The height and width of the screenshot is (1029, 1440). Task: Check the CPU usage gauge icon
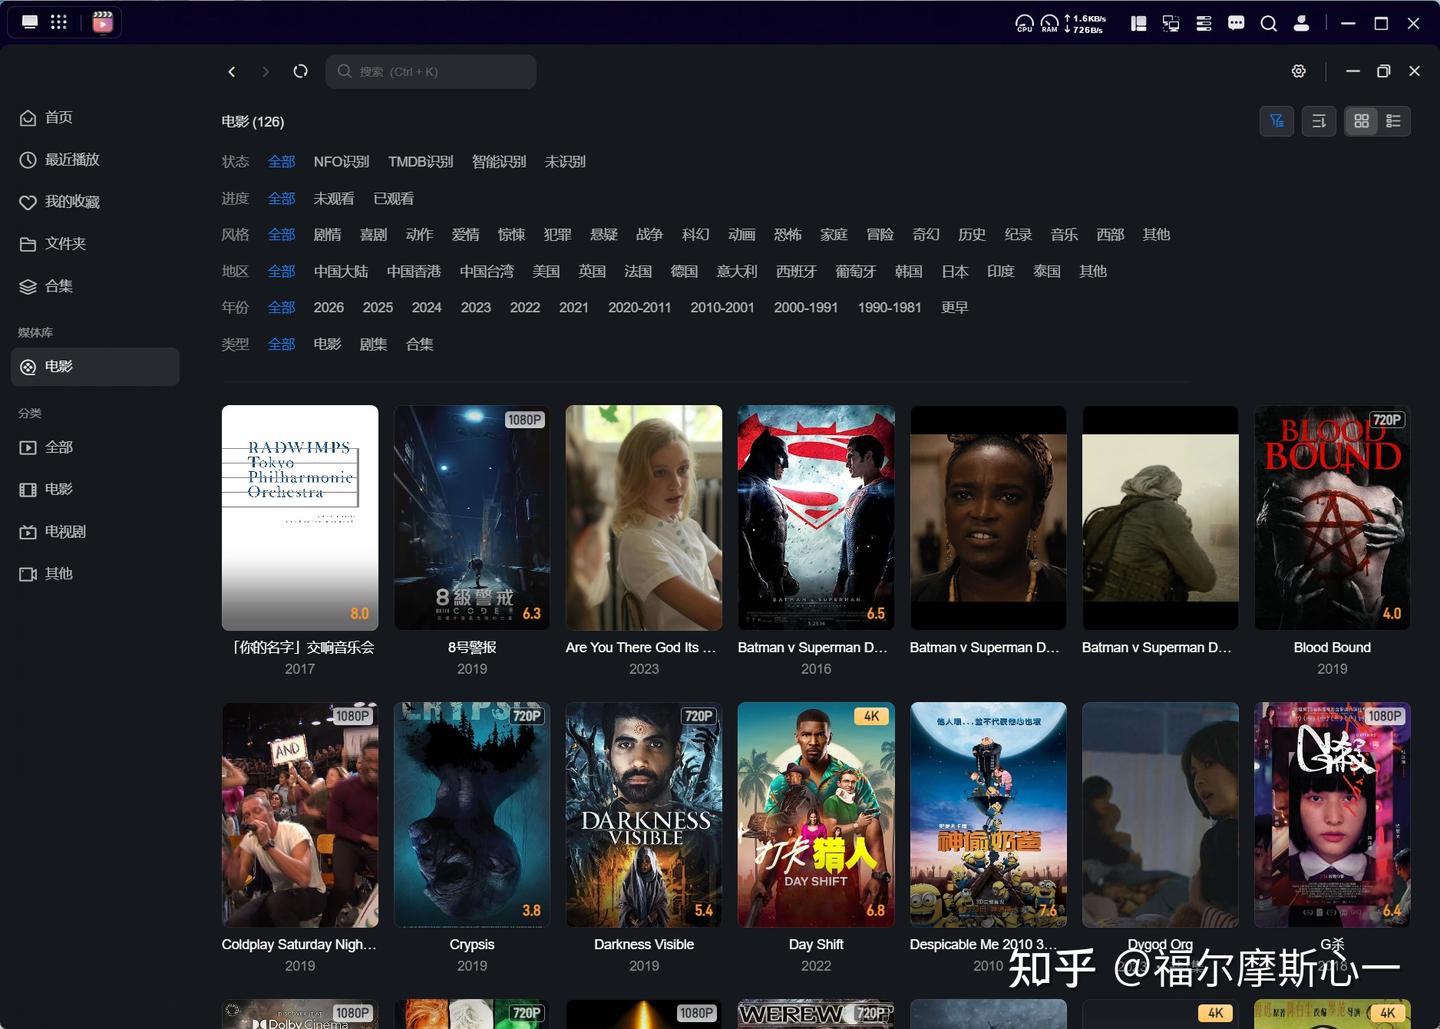coord(1024,23)
